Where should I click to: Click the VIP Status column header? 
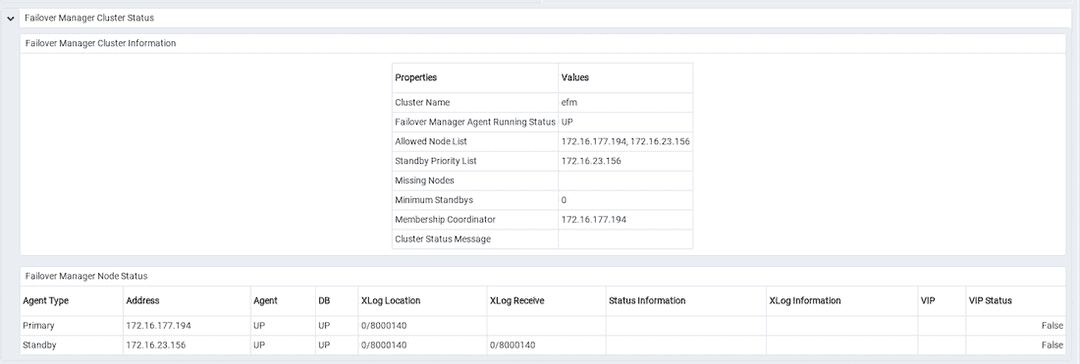coord(1015,301)
